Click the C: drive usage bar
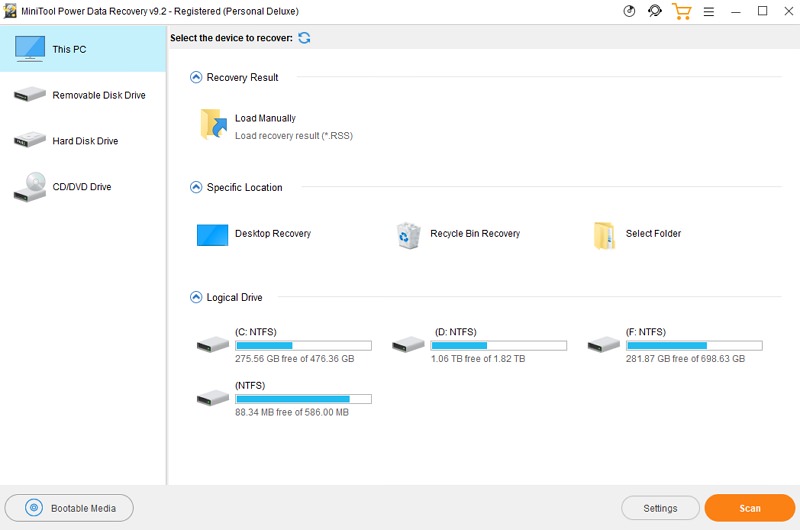The height and width of the screenshot is (530, 800). [x=304, y=345]
